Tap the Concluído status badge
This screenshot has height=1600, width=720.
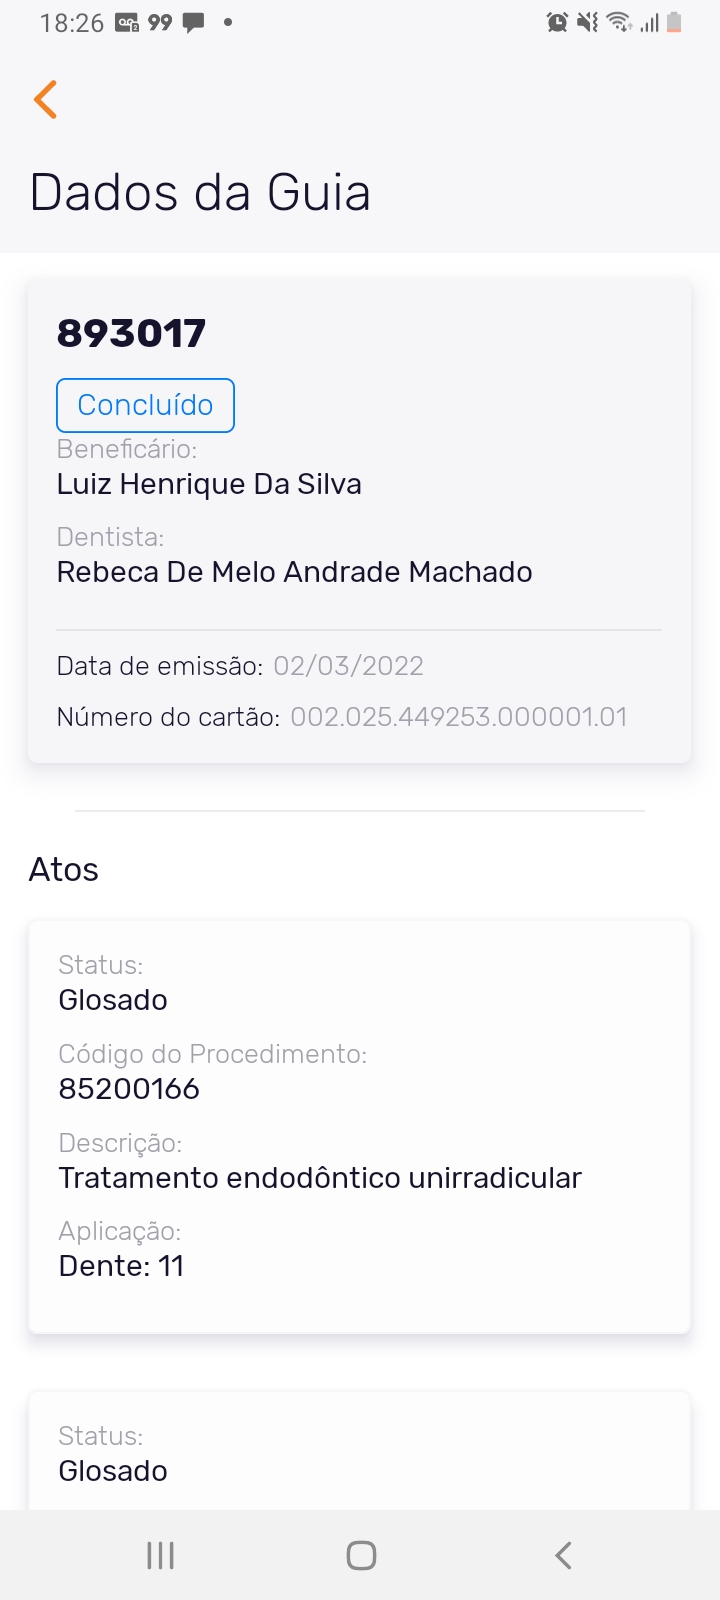(145, 405)
